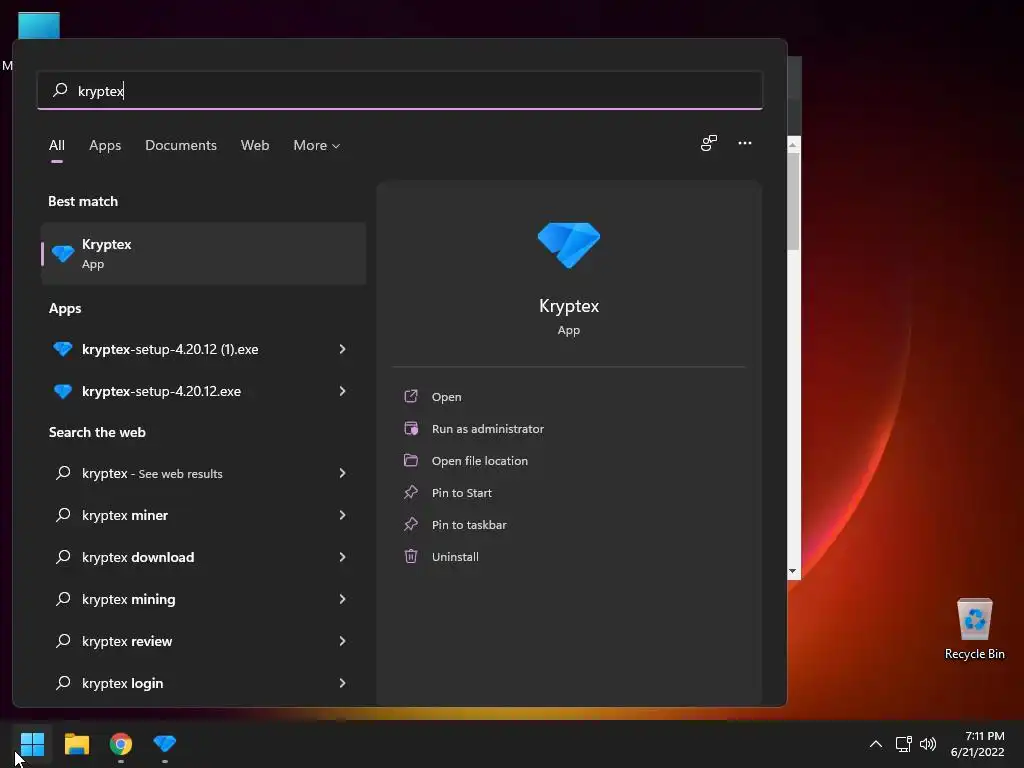This screenshot has width=1024, height=768.
Task: Expand kryptex-setup-4.20.12 (1).exe result arrow
Action: click(342, 349)
